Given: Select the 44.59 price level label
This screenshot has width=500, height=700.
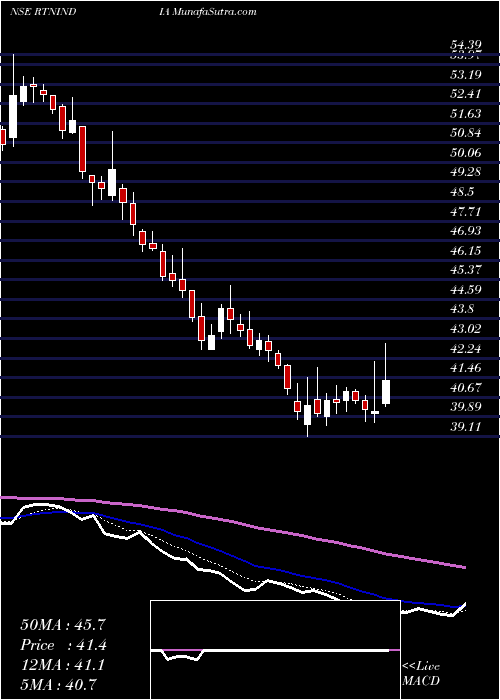Looking at the screenshot, I should point(465,289).
